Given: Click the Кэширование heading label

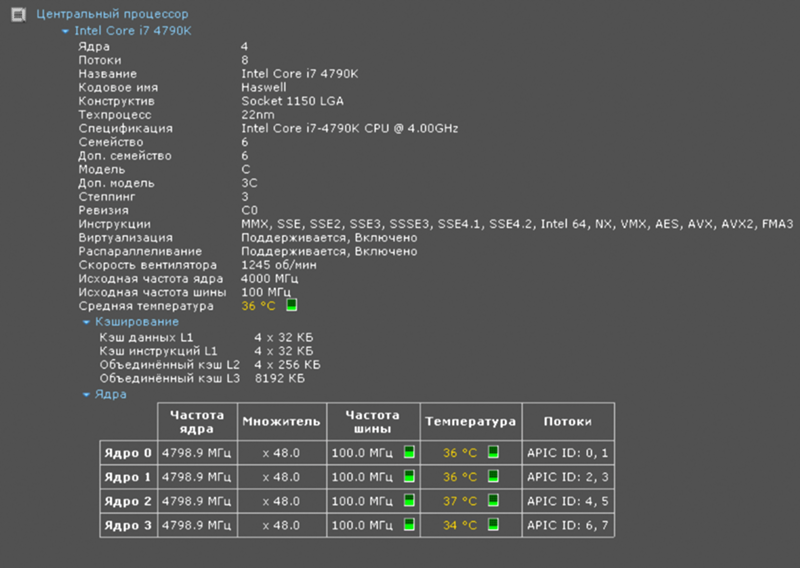Looking at the screenshot, I should pyautogui.click(x=137, y=322).
